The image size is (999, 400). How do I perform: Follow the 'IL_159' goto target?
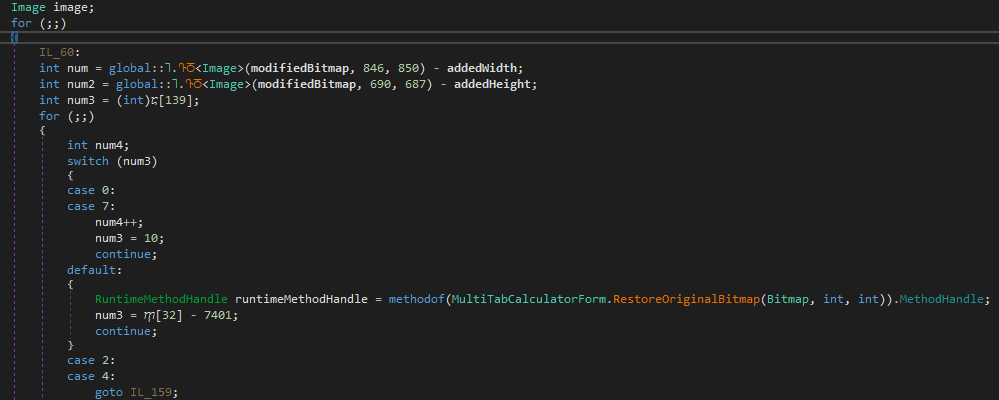click(x=151, y=392)
